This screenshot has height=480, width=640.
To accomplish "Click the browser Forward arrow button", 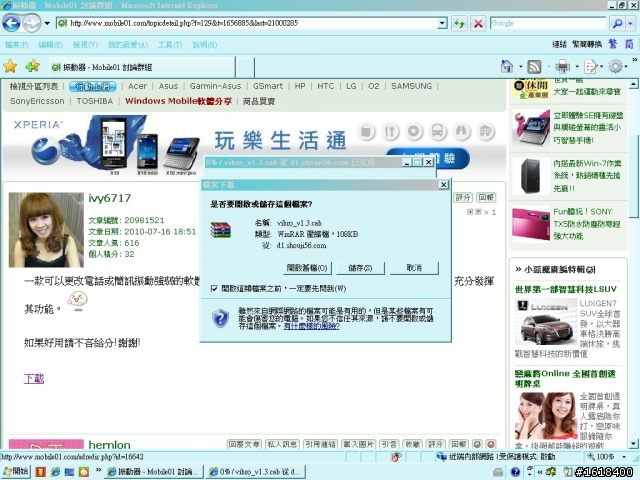I will [x=32, y=23].
